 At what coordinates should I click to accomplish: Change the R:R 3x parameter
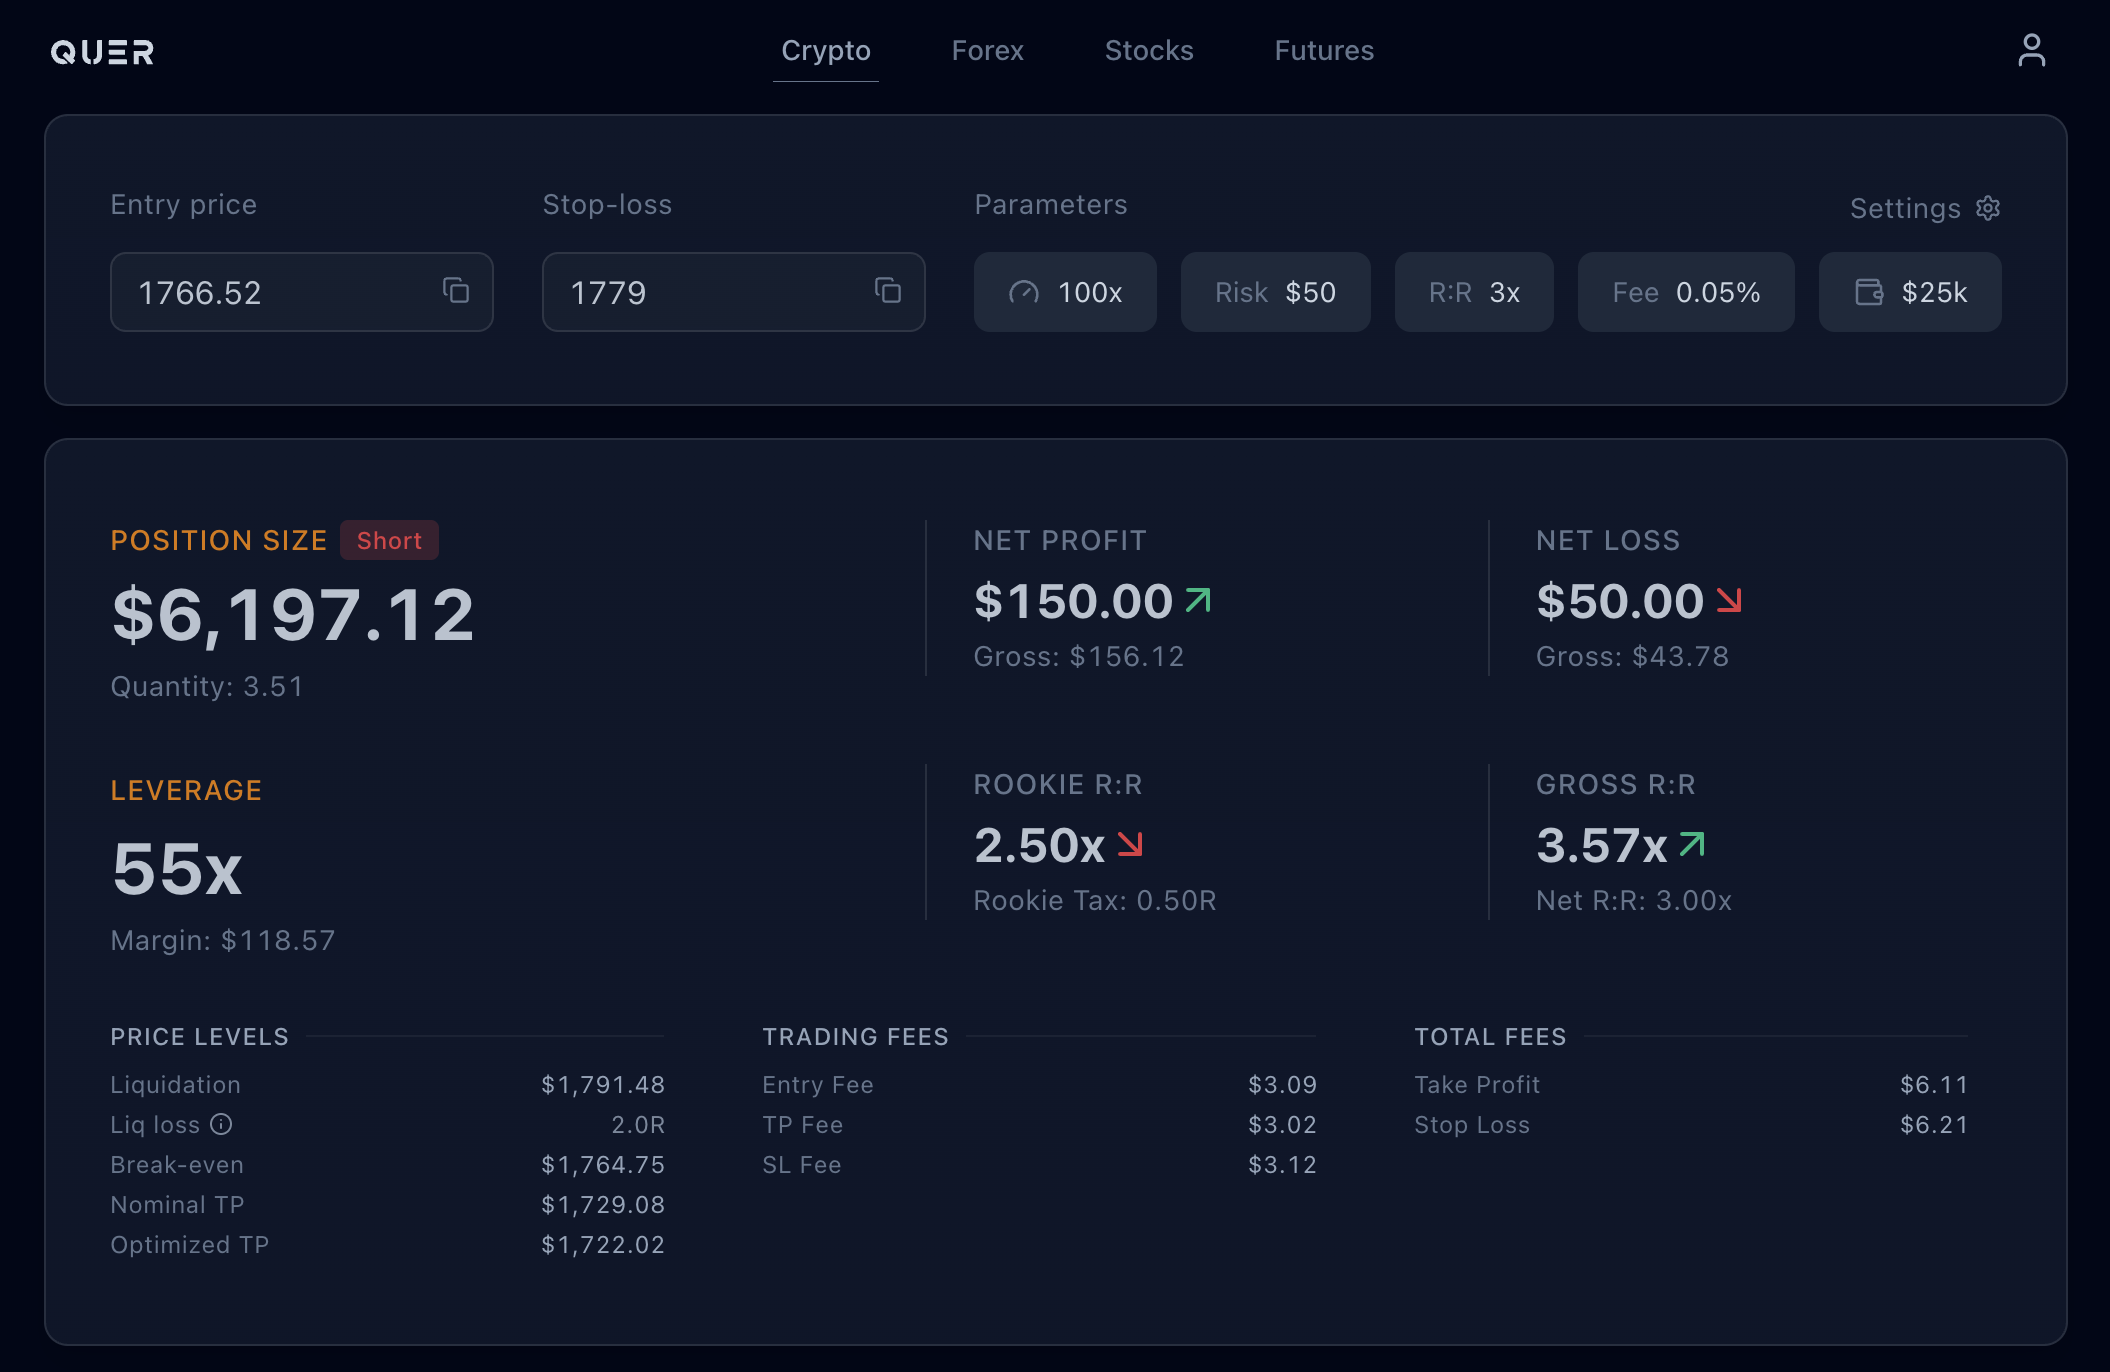1474,292
